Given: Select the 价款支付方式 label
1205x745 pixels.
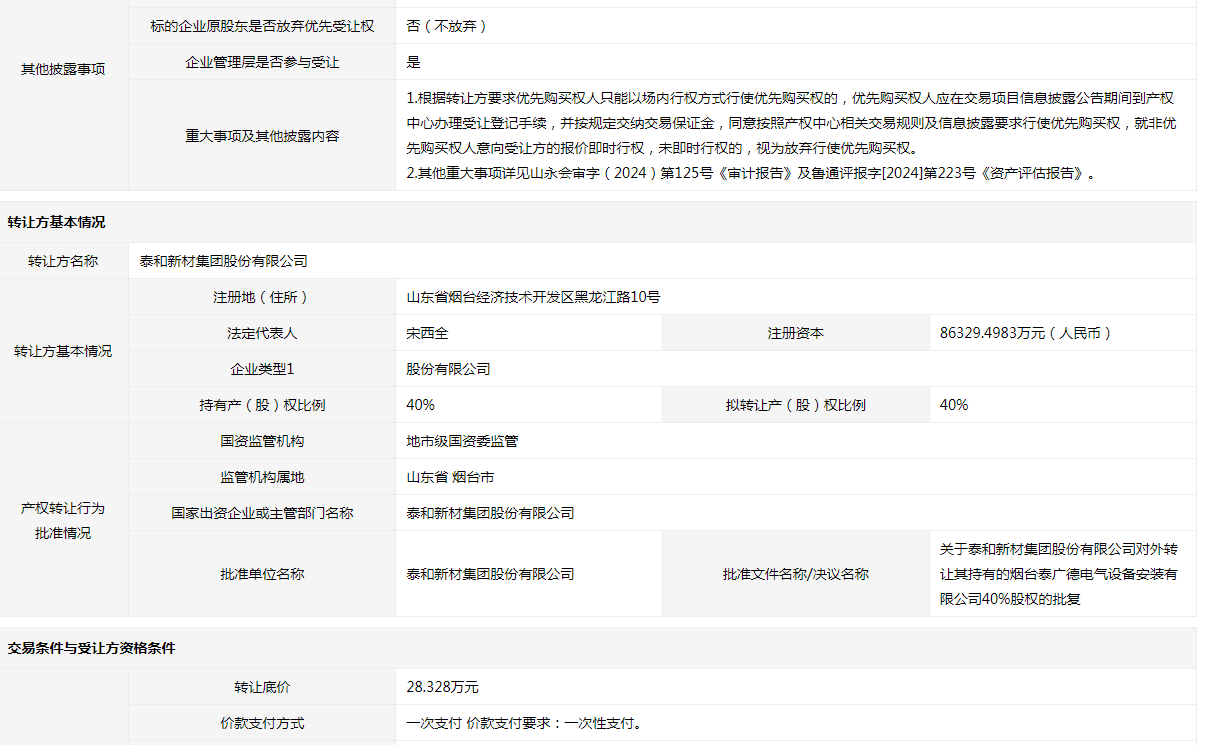Looking at the screenshot, I should point(262,723).
